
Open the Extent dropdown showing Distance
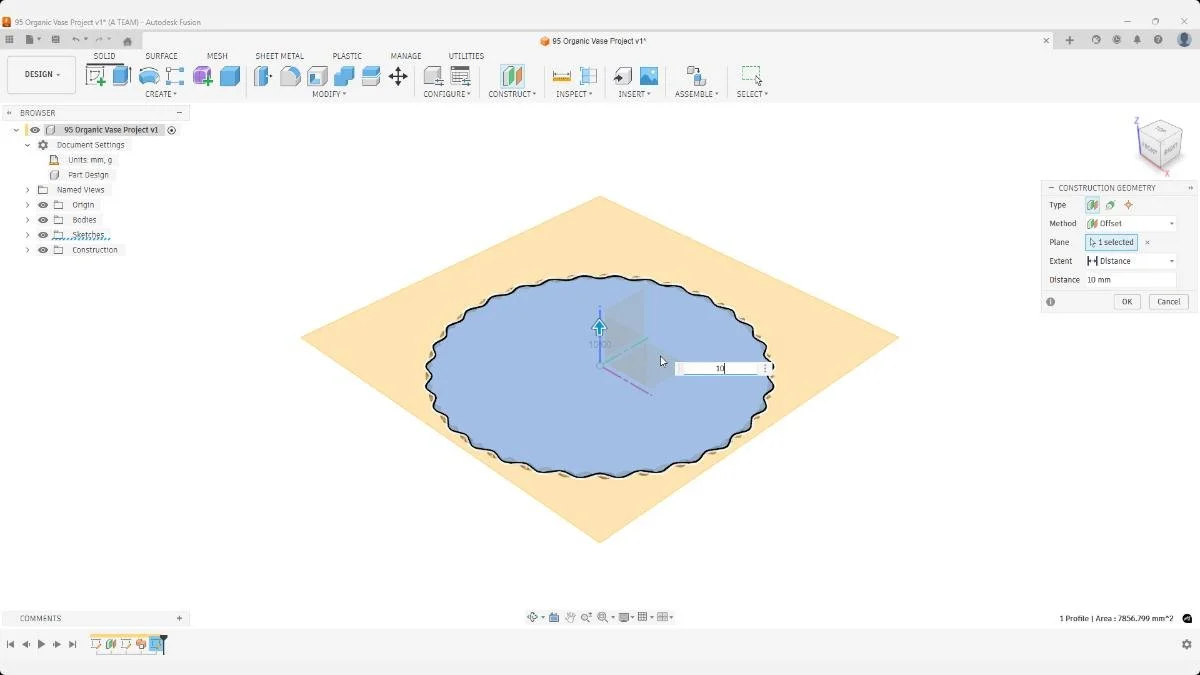(x=1130, y=260)
